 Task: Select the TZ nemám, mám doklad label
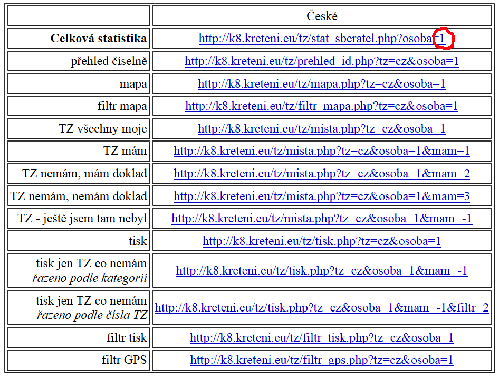85,173
